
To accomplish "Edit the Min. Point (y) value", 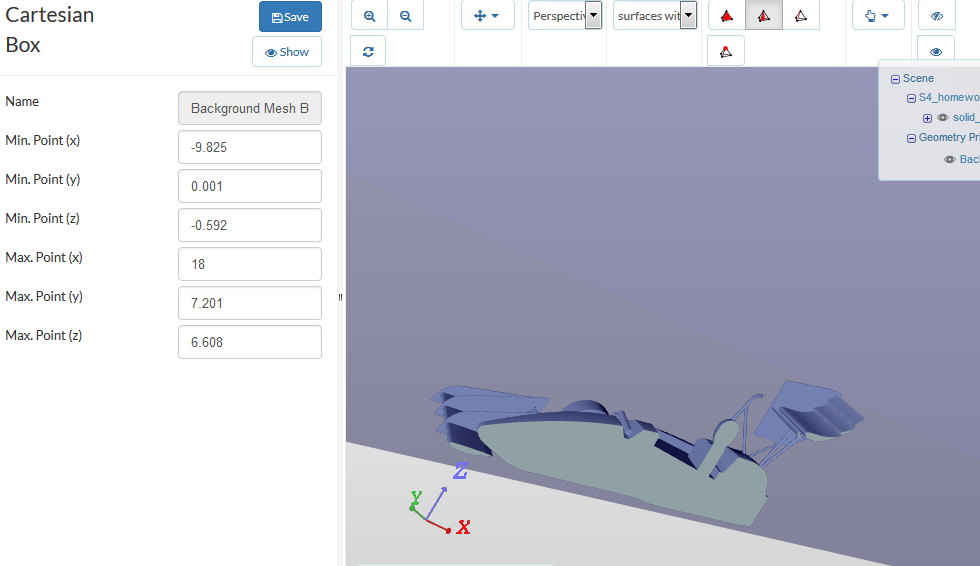I will coord(250,186).
